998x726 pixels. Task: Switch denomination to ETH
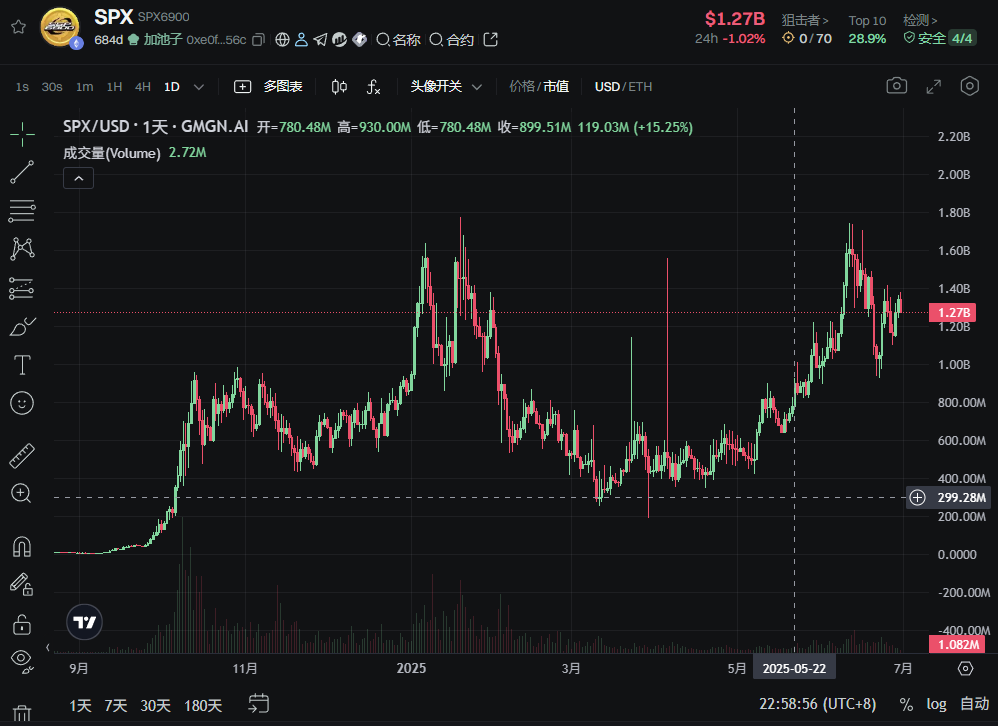640,87
